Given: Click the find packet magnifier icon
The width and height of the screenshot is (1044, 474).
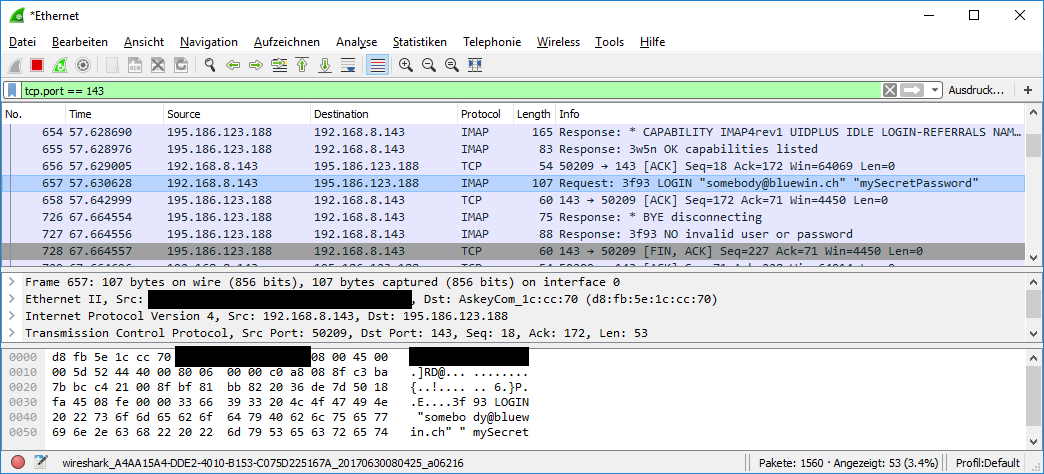Looking at the screenshot, I should [x=210, y=65].
